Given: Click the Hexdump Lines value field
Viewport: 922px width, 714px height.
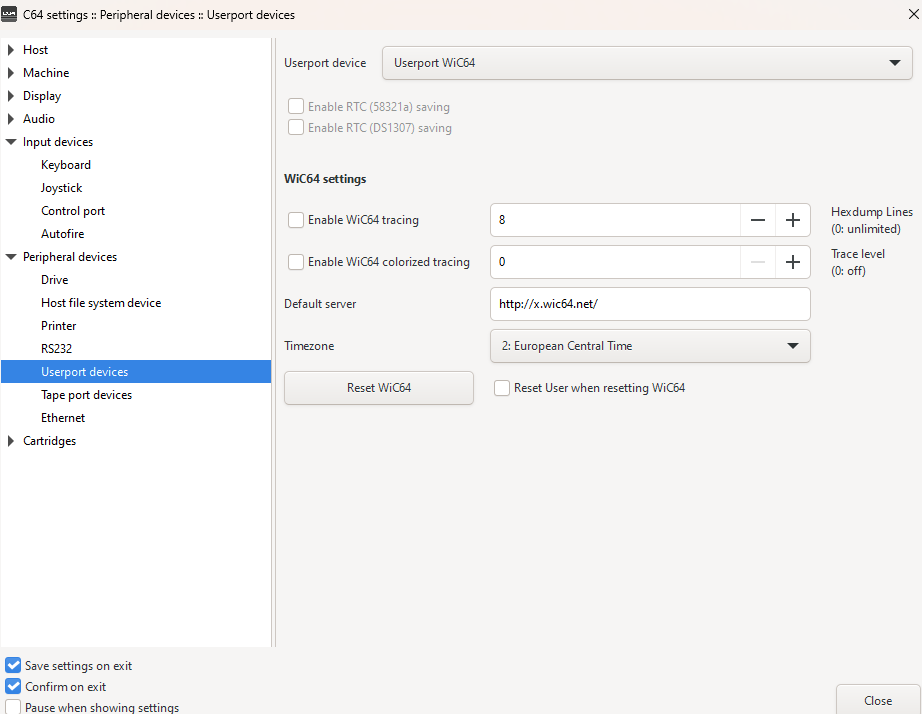Looking at the screenshot, I should click(x=615, y=220).
